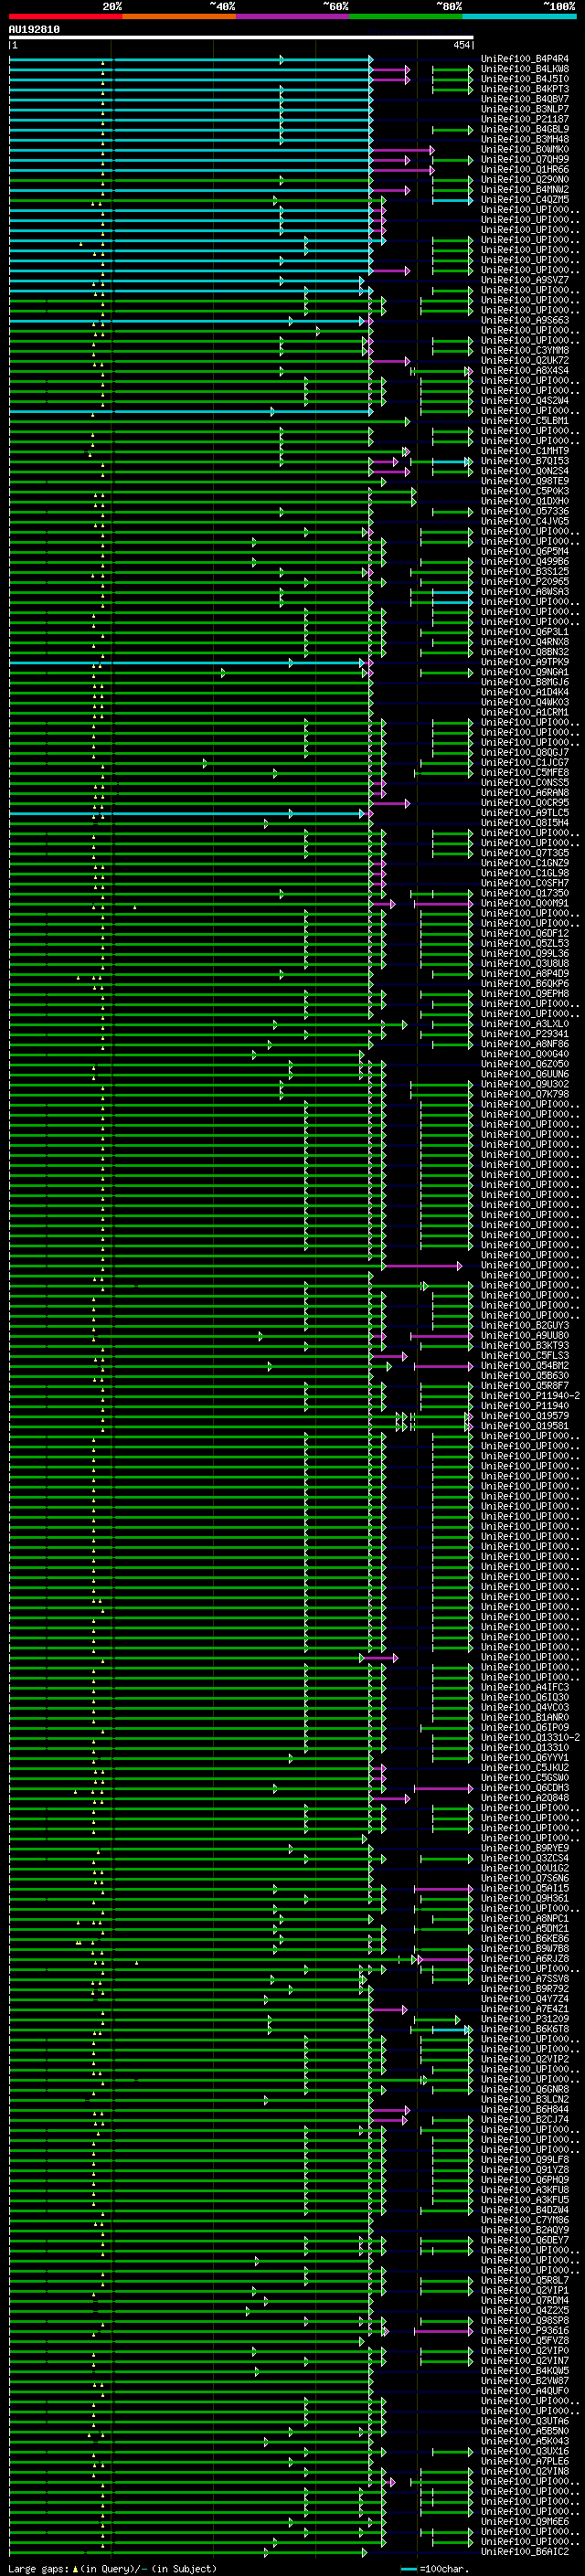Viewport: 585px width, 2576px height.
Task: Open hit UniRef100_Q6CDH3
Action: click(x=525, y=1788)
